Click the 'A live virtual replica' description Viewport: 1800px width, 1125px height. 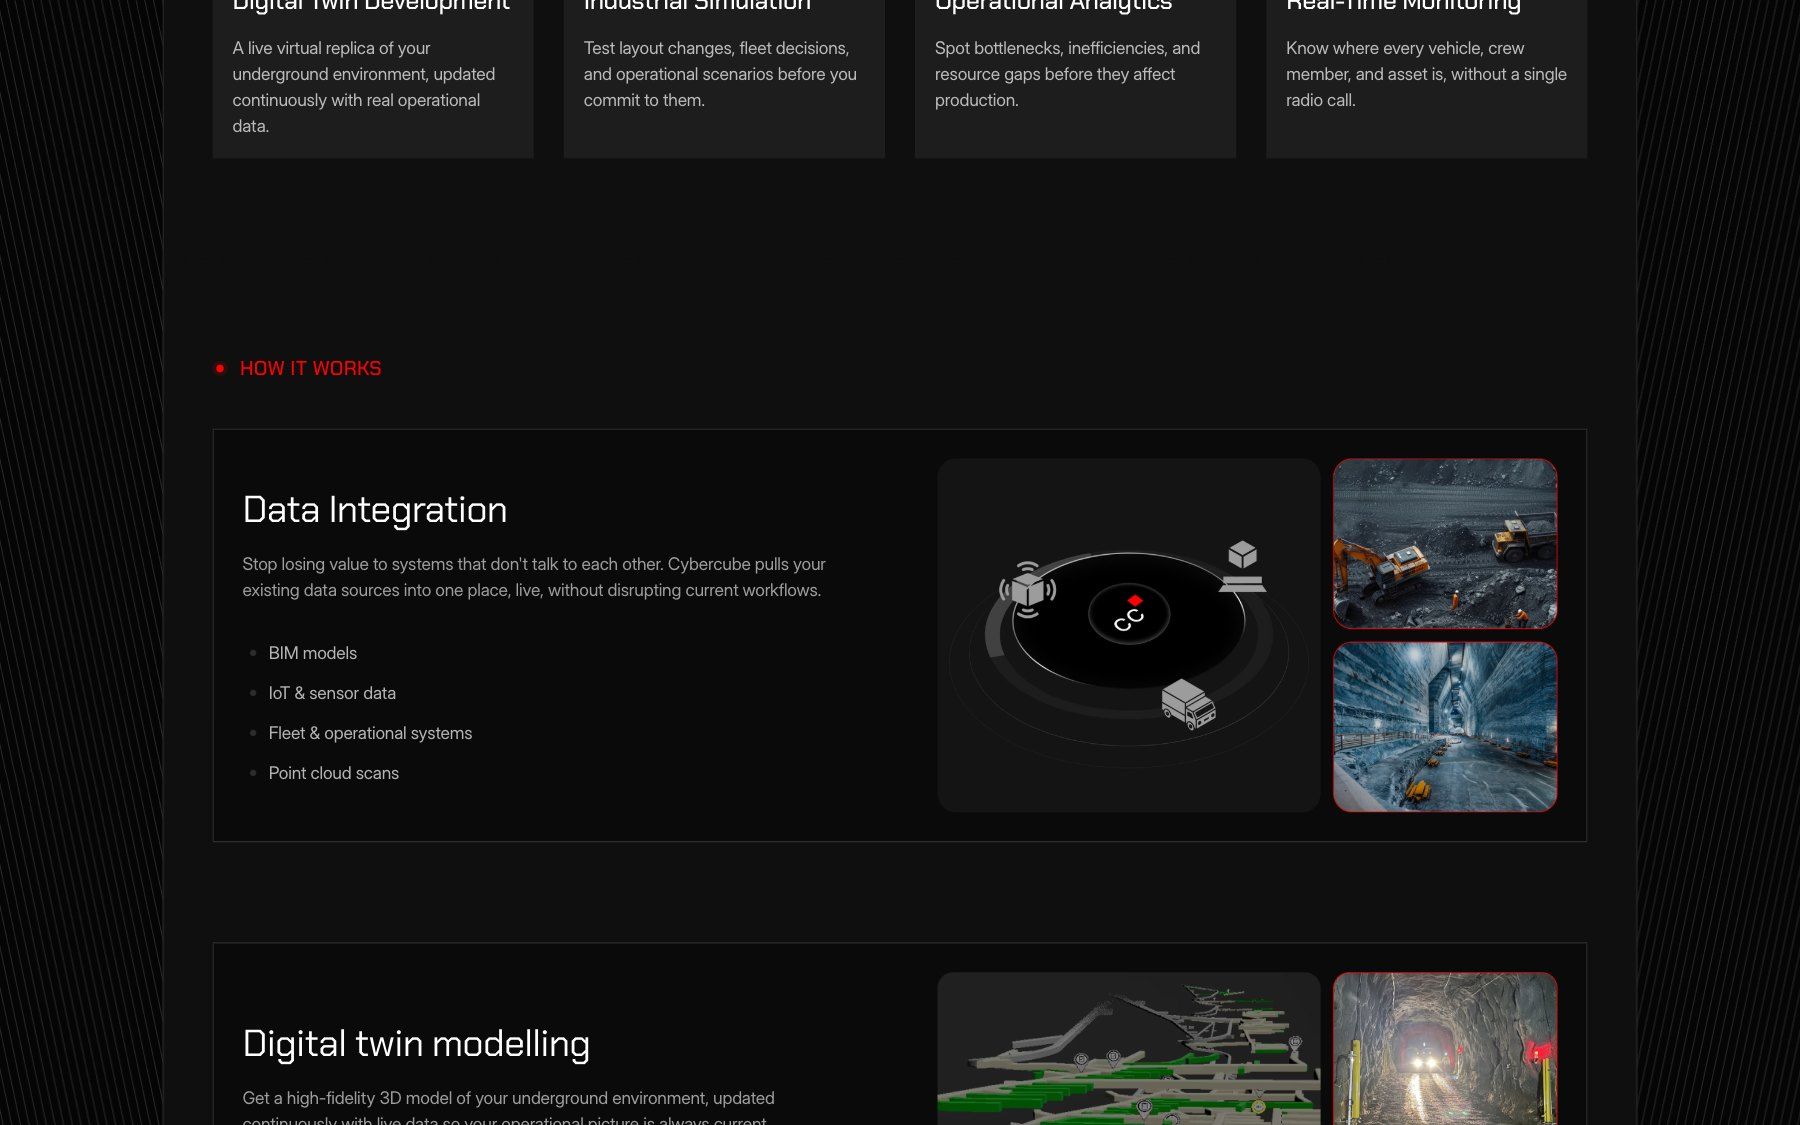[364, 87]
